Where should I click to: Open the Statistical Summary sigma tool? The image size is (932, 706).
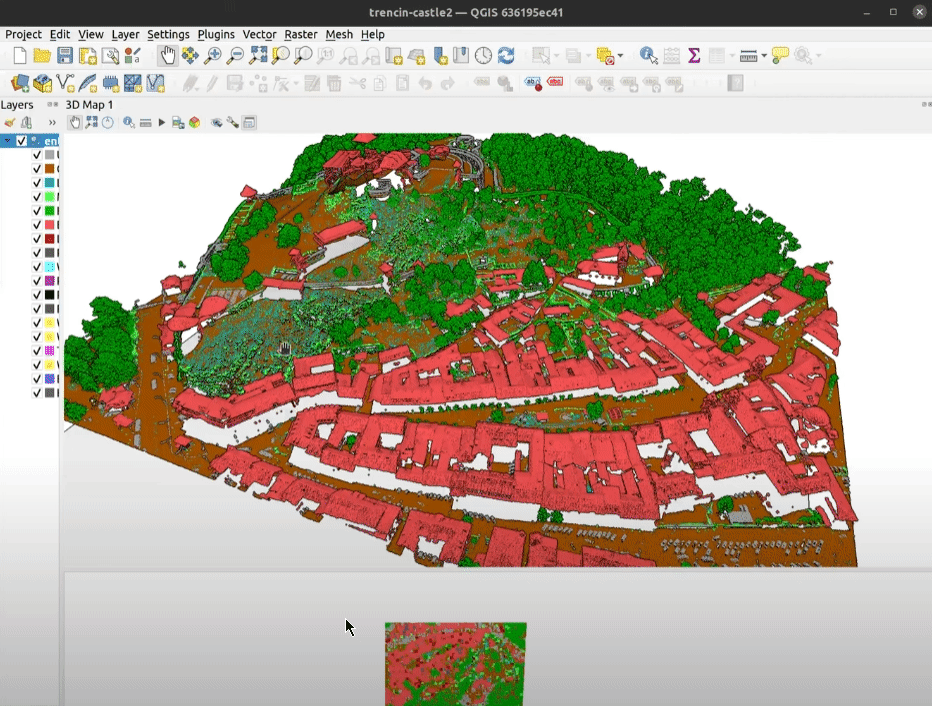[x=694, y=56]
